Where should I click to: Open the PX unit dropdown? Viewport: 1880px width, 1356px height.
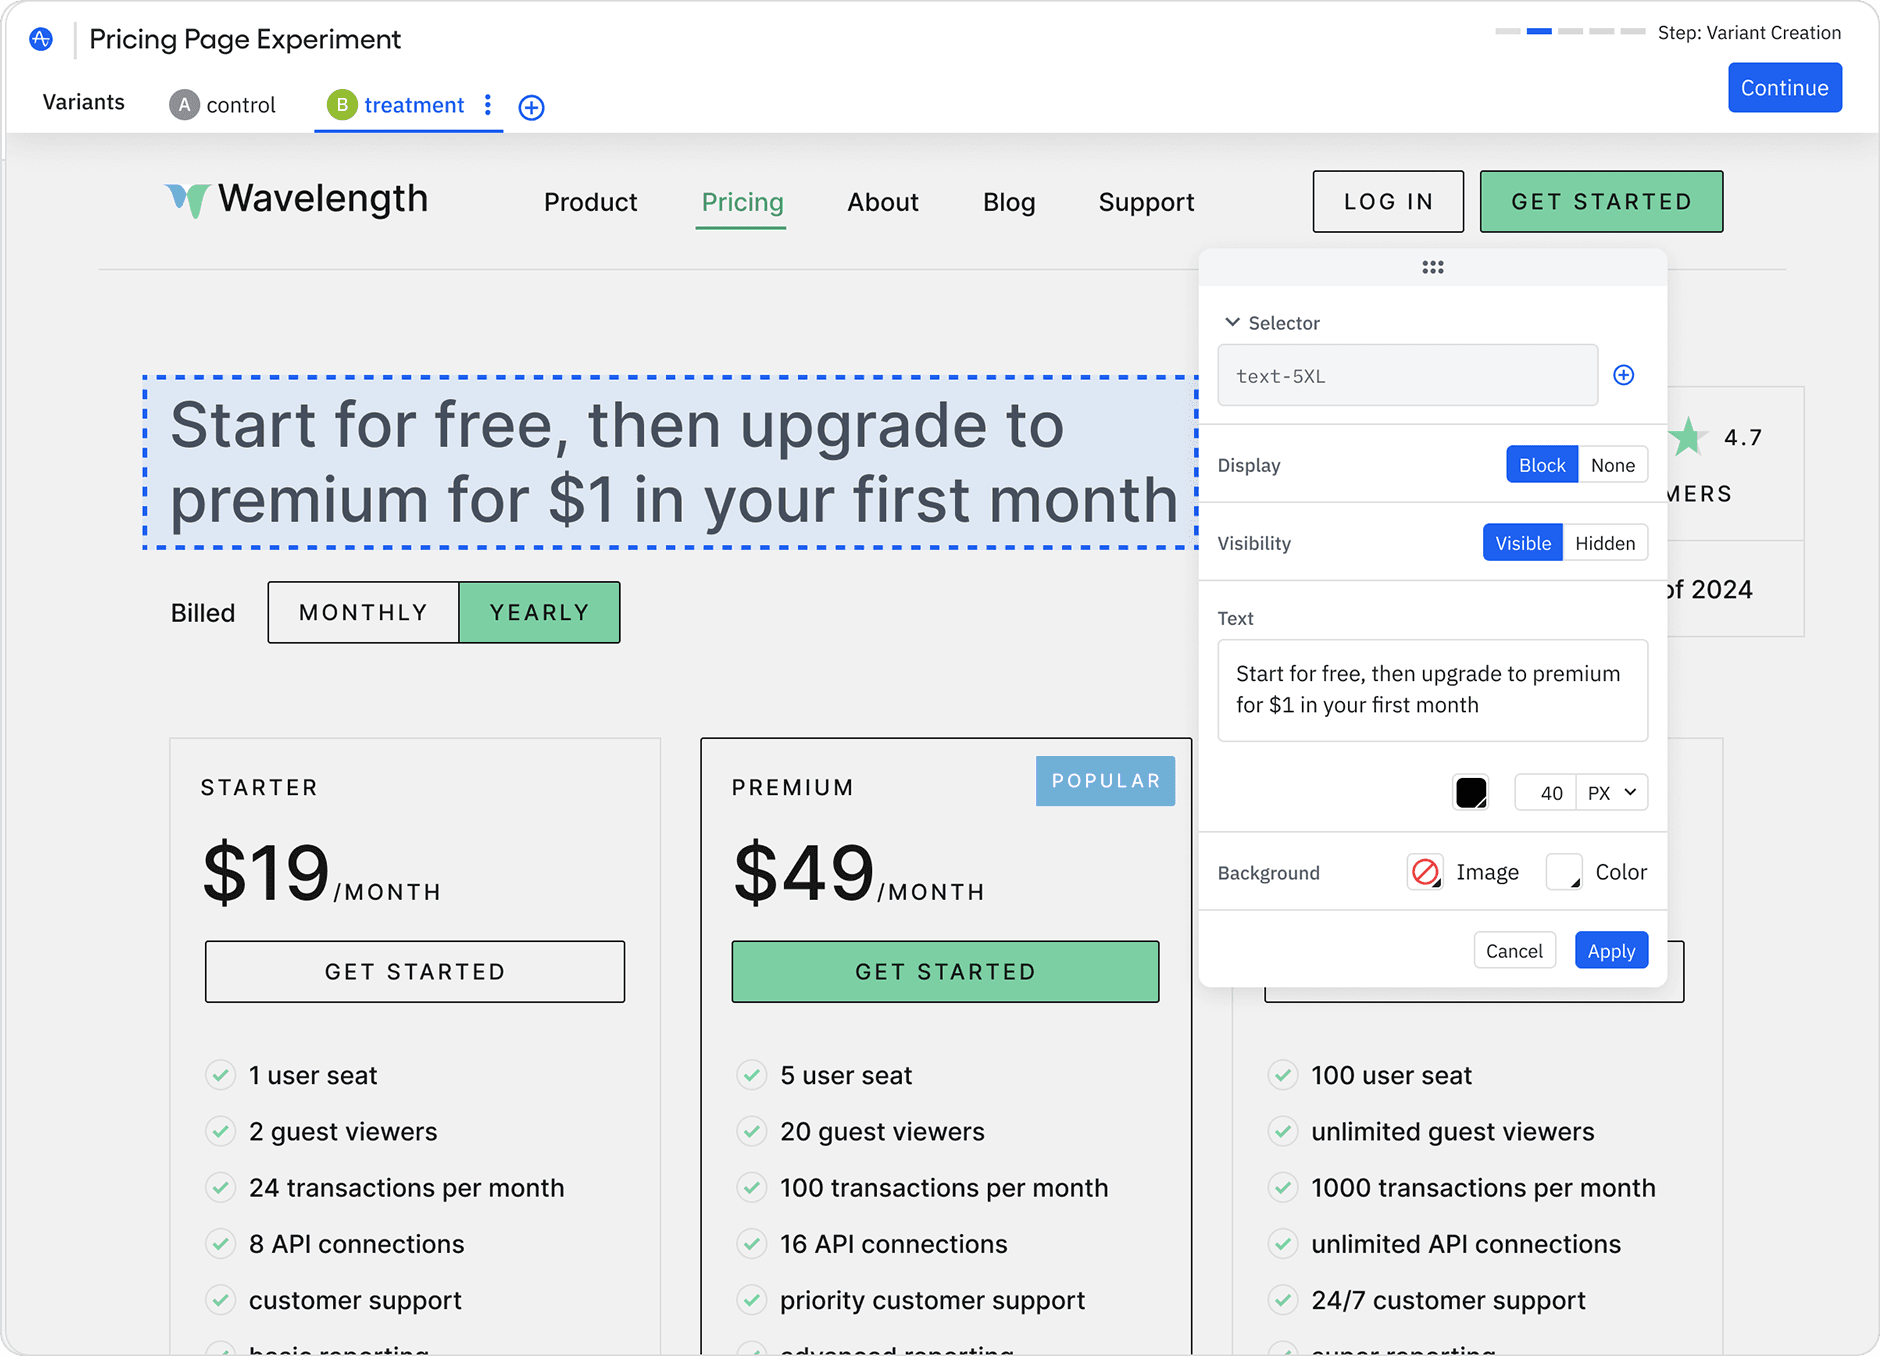click(1611, 792)
